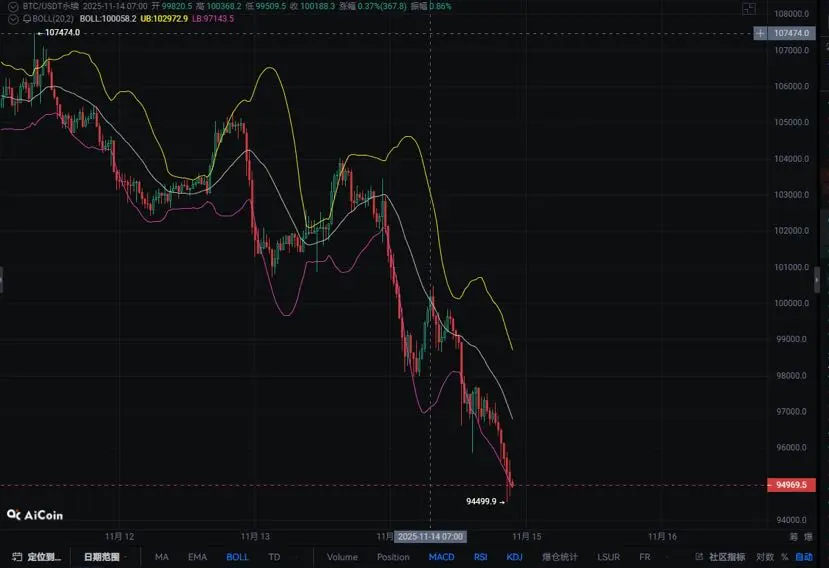Click the time axis crosshair label 2025-11-14 07:00
The height and width of the screenshot is (568, 829).
pos(430,537)
